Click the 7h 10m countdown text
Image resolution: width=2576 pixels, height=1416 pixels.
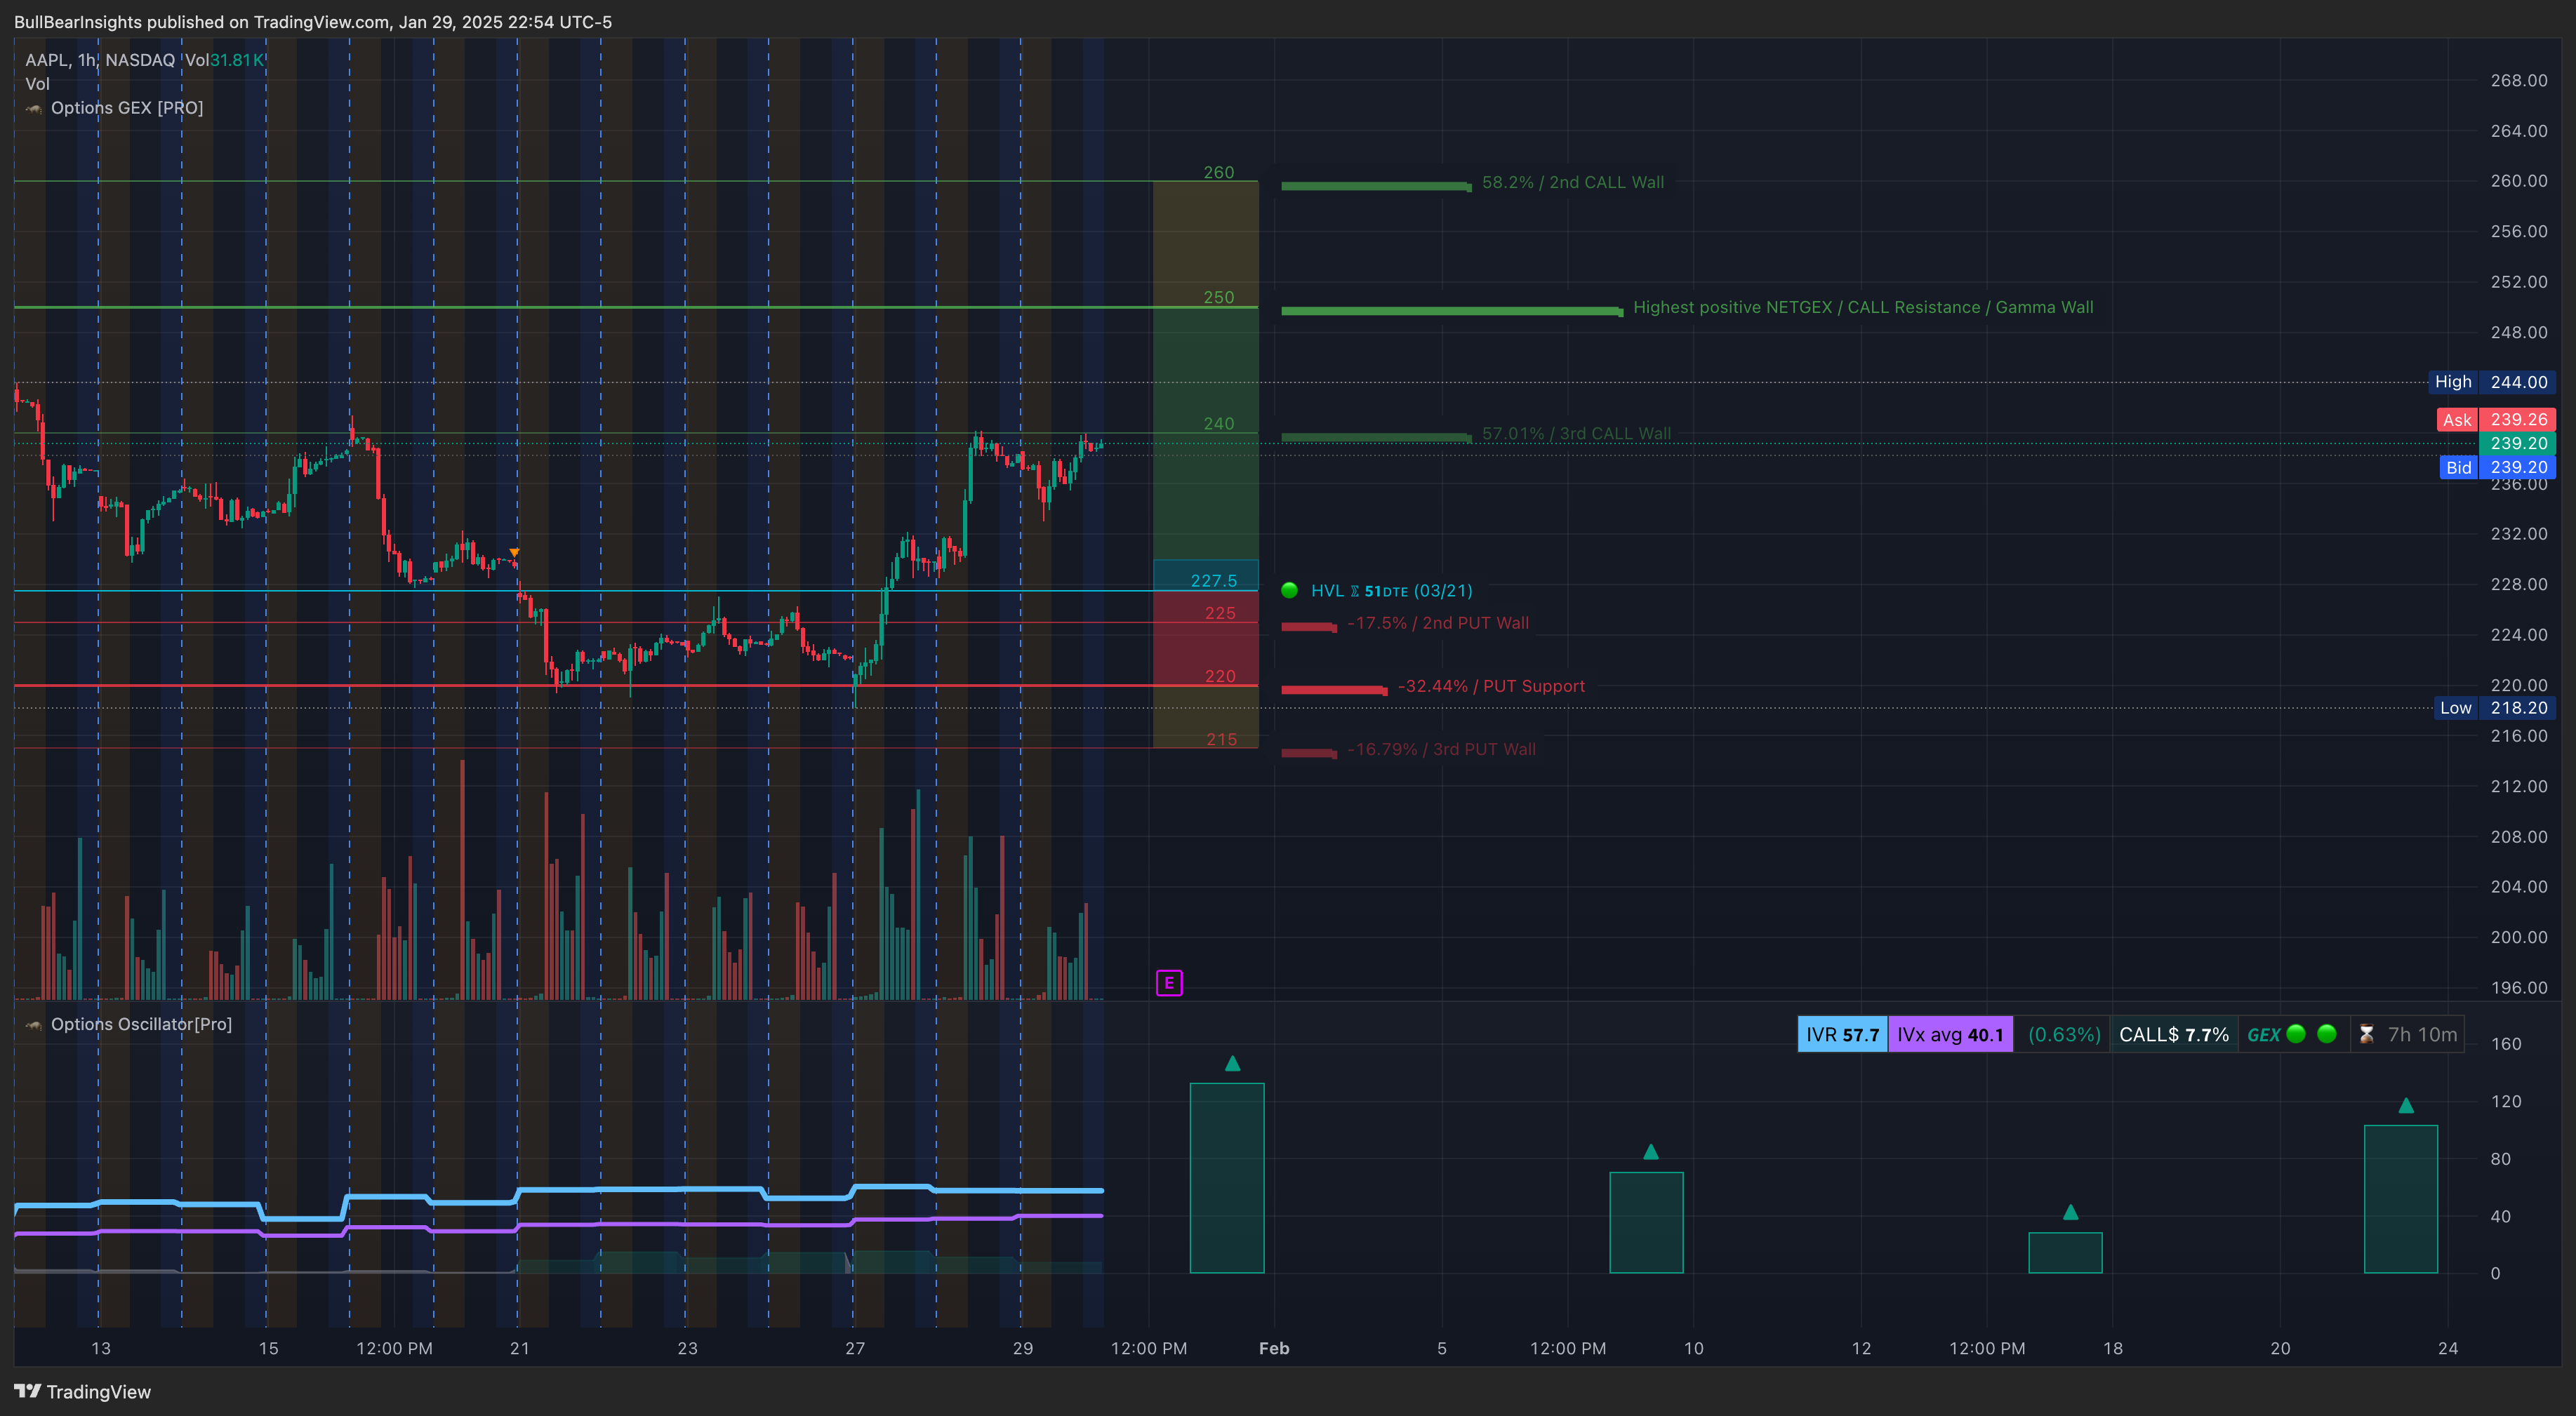click(x=2422, y=1035)
